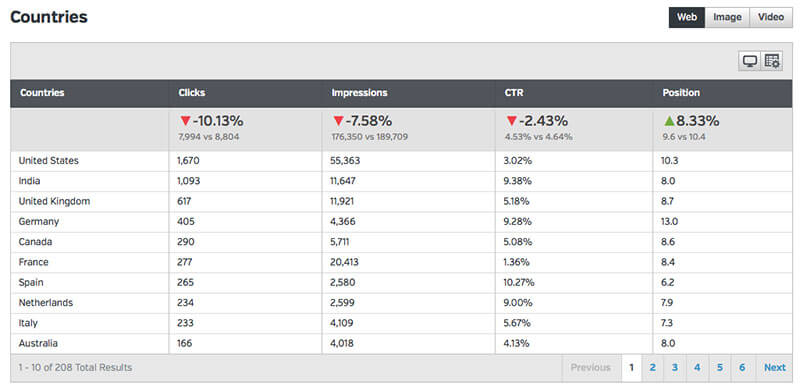Switch to the Web tab
The height and width of the screenshot is (388, 800).
(687, 17)
